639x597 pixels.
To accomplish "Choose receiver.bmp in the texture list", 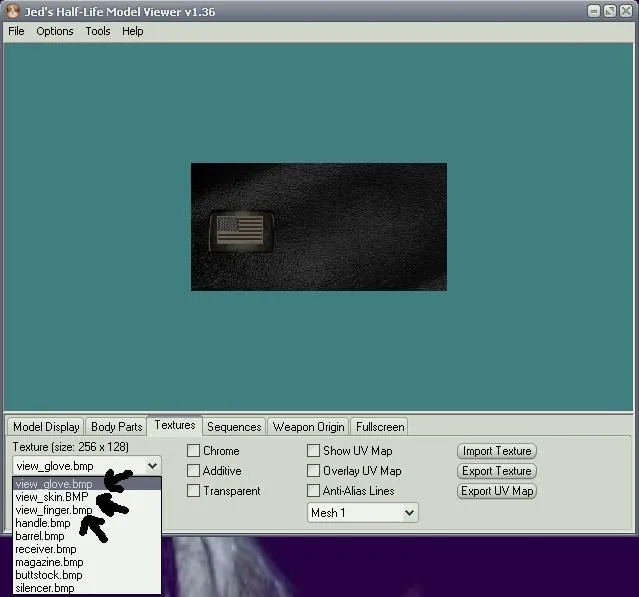I will 46,549.
